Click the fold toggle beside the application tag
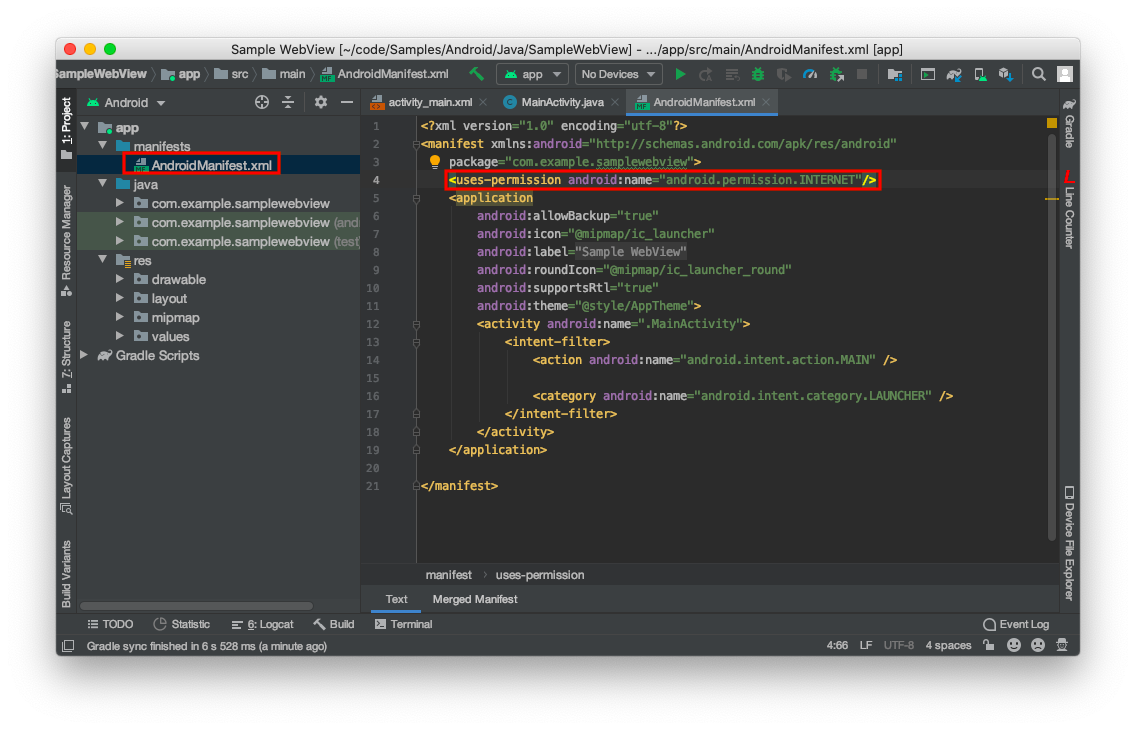Viewport: 1136px width, 730px height. 417,198
